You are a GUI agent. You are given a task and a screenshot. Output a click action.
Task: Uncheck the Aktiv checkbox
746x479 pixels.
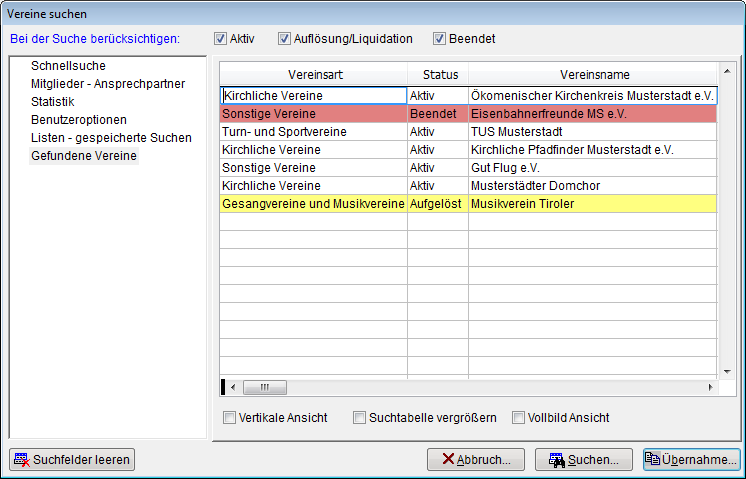pyautogui.click(x=220, y=39)
